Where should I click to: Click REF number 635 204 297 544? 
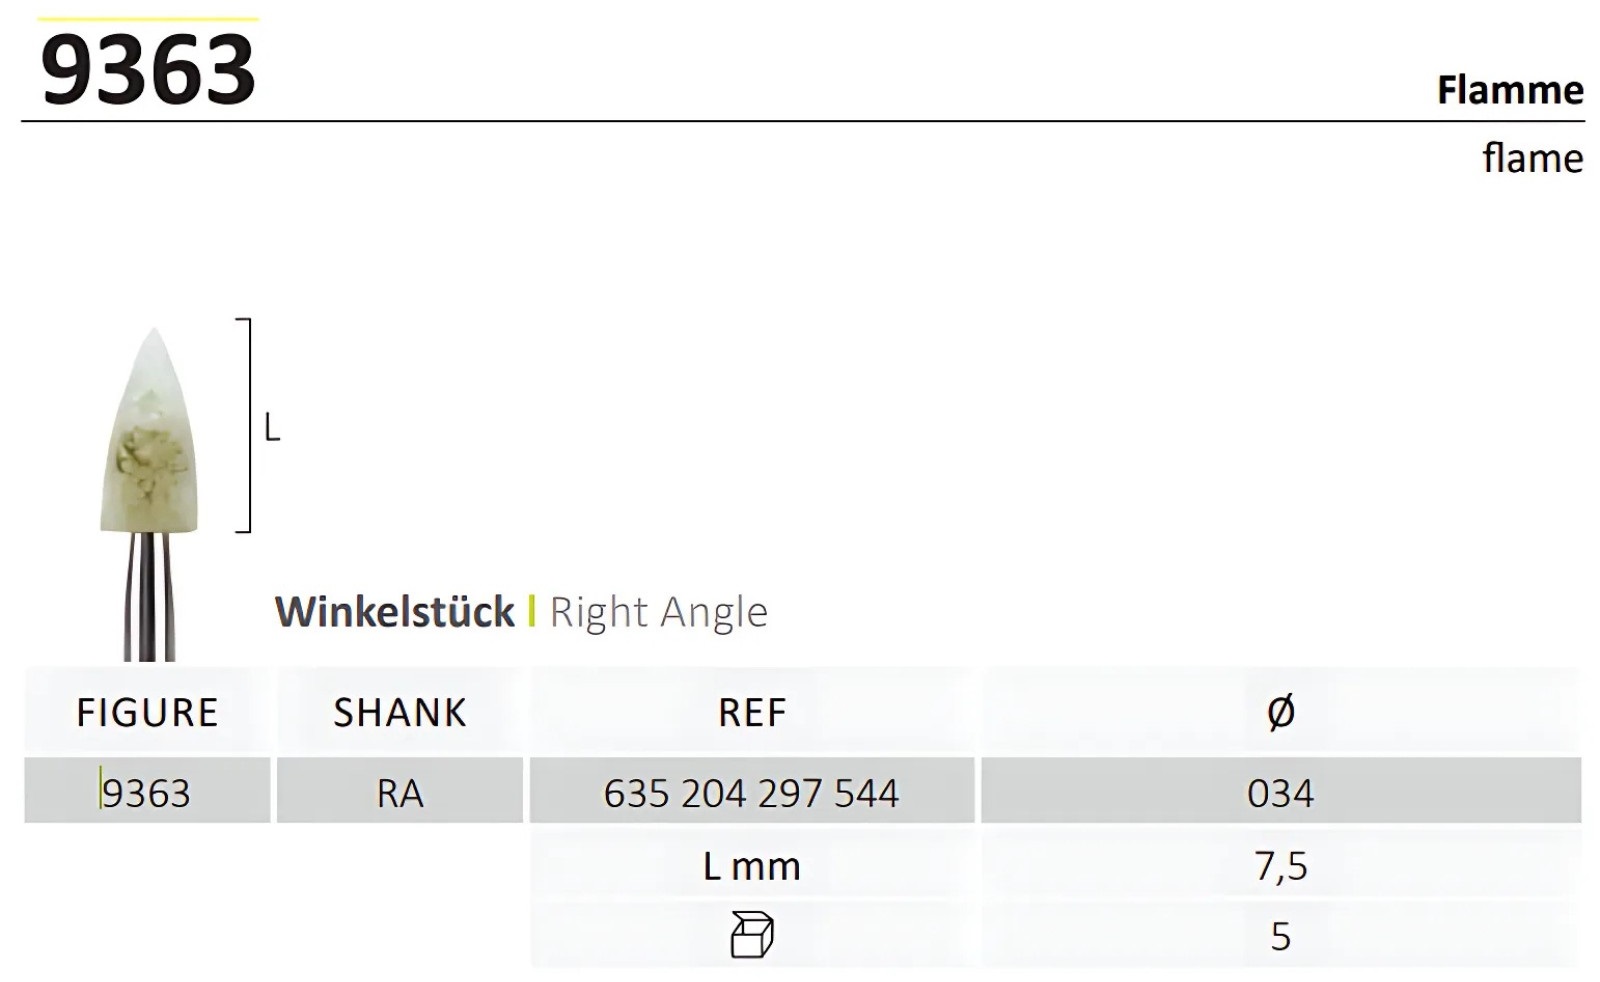click(x=751, y=793)
